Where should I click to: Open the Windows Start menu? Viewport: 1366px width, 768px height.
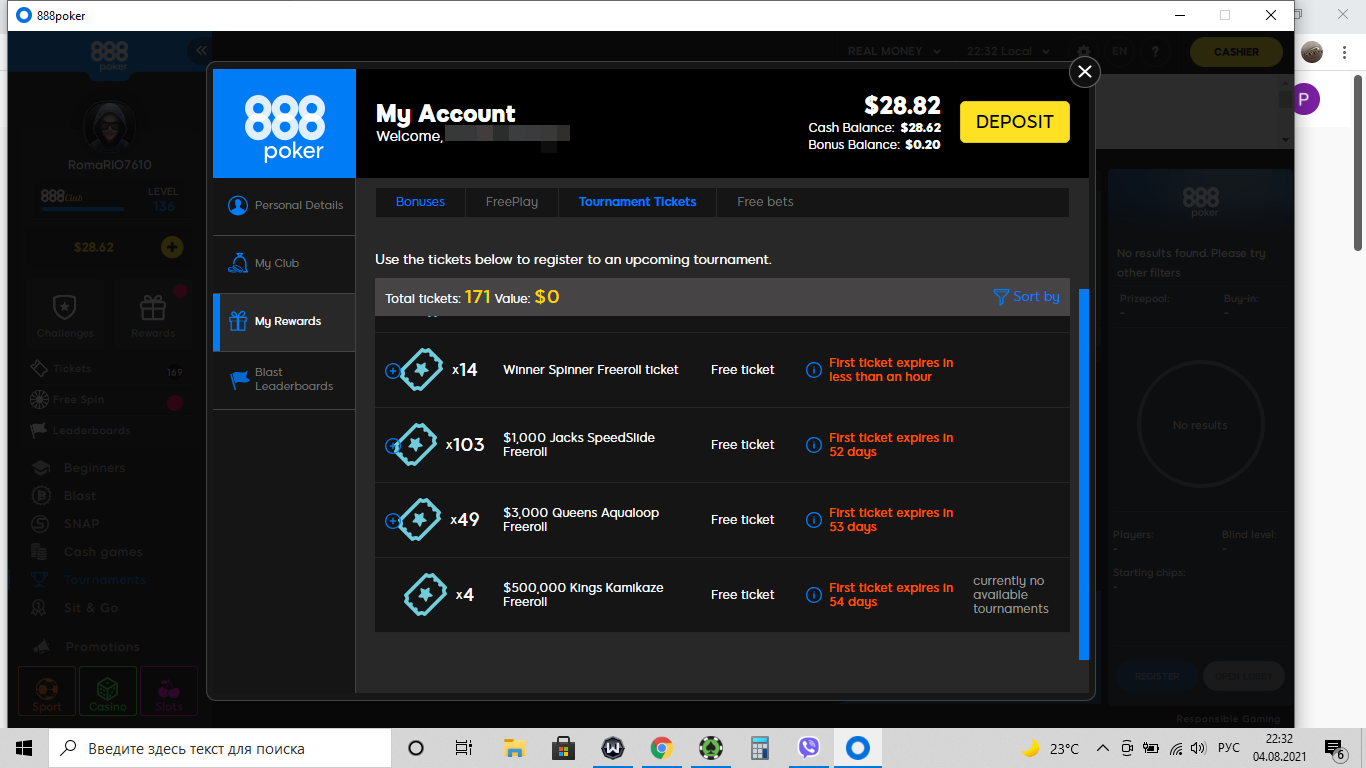(x=24, y=748)
